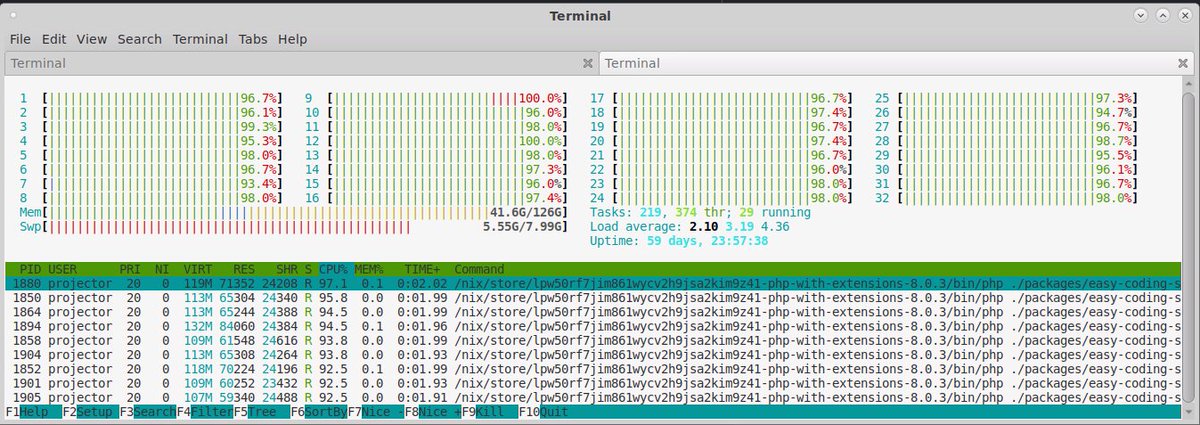Select the process row with PID 1901
Screen dimensions: 1200x425
click(592, 383)
